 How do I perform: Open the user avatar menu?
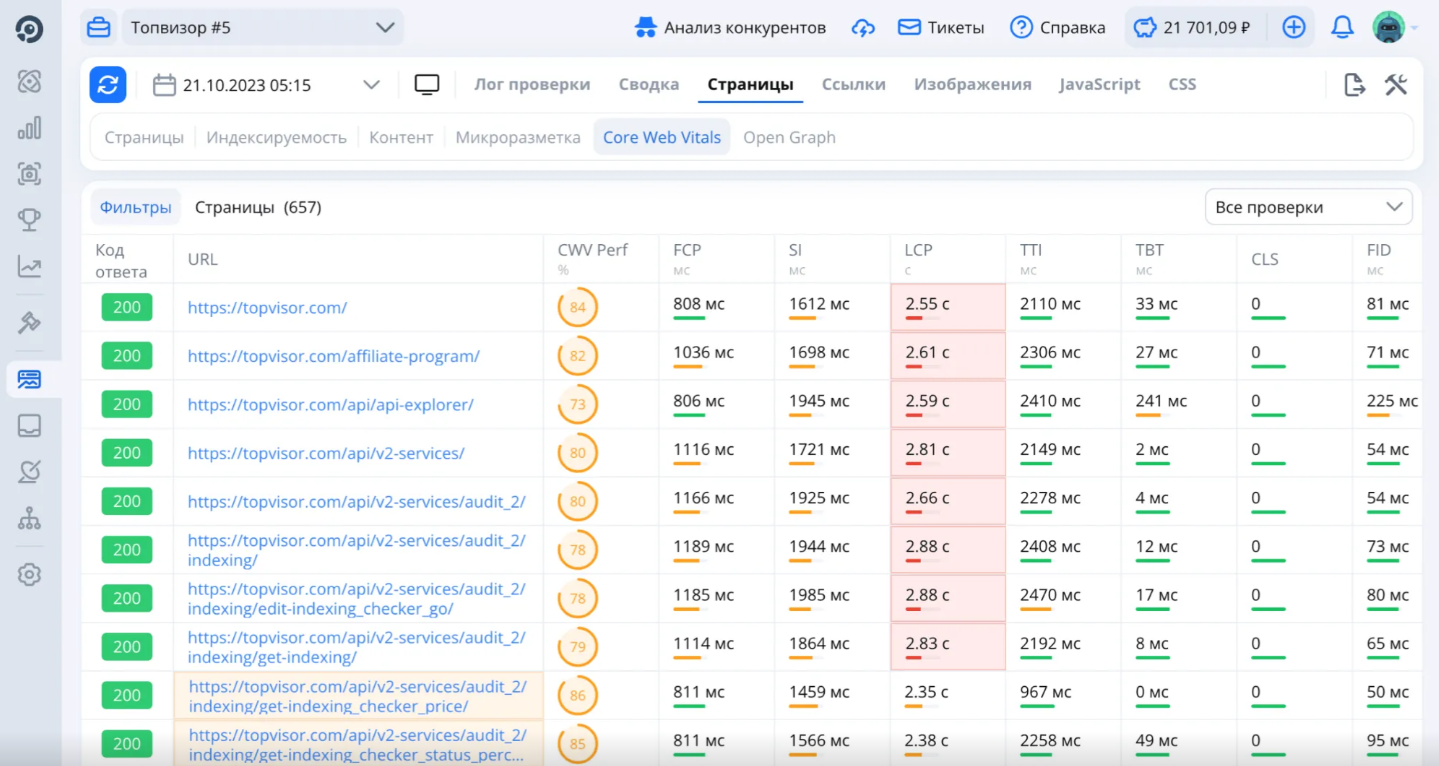tap(1389, 28)
